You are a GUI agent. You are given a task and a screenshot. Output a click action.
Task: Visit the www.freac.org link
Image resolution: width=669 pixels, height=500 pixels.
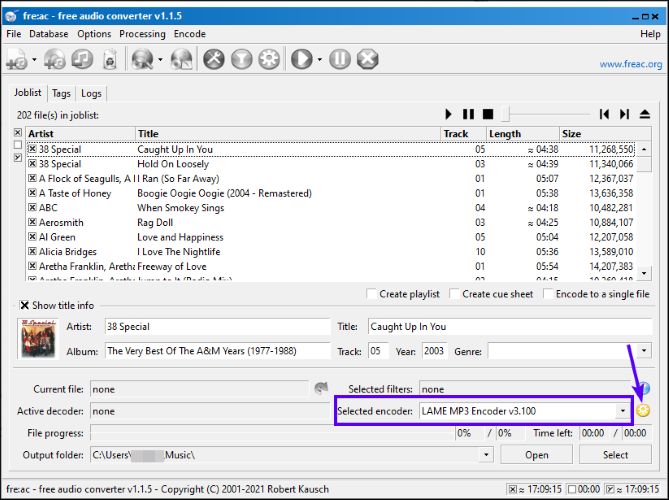pyautogui.click(x=631, y=64)
